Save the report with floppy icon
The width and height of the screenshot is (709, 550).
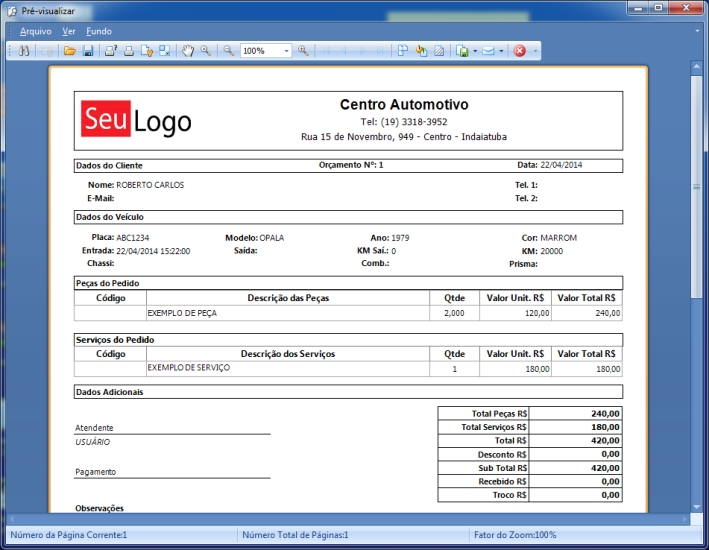(x=87, y=50)
